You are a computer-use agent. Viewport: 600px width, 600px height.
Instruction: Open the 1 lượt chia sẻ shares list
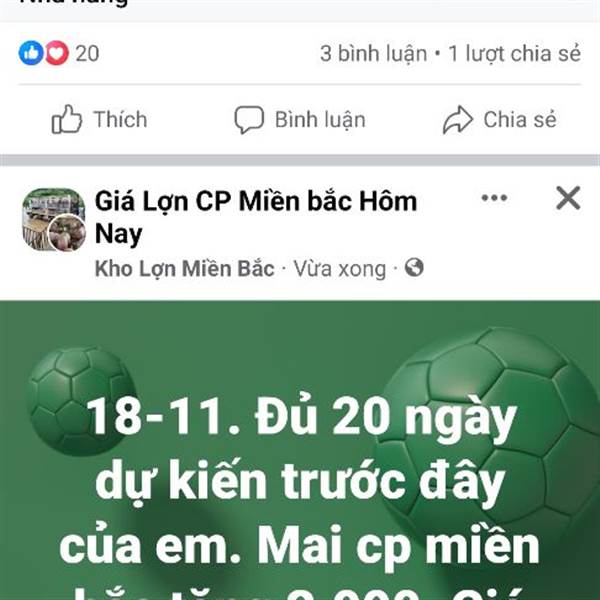pyautogui.click(x=514, y=54)
